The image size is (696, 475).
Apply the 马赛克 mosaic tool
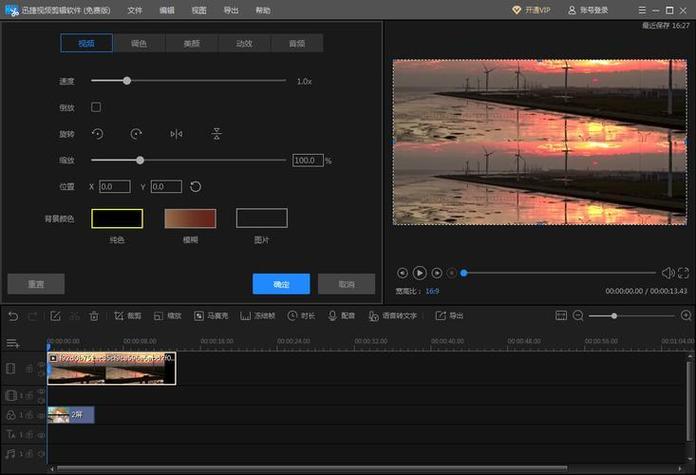tap(211, 316)
